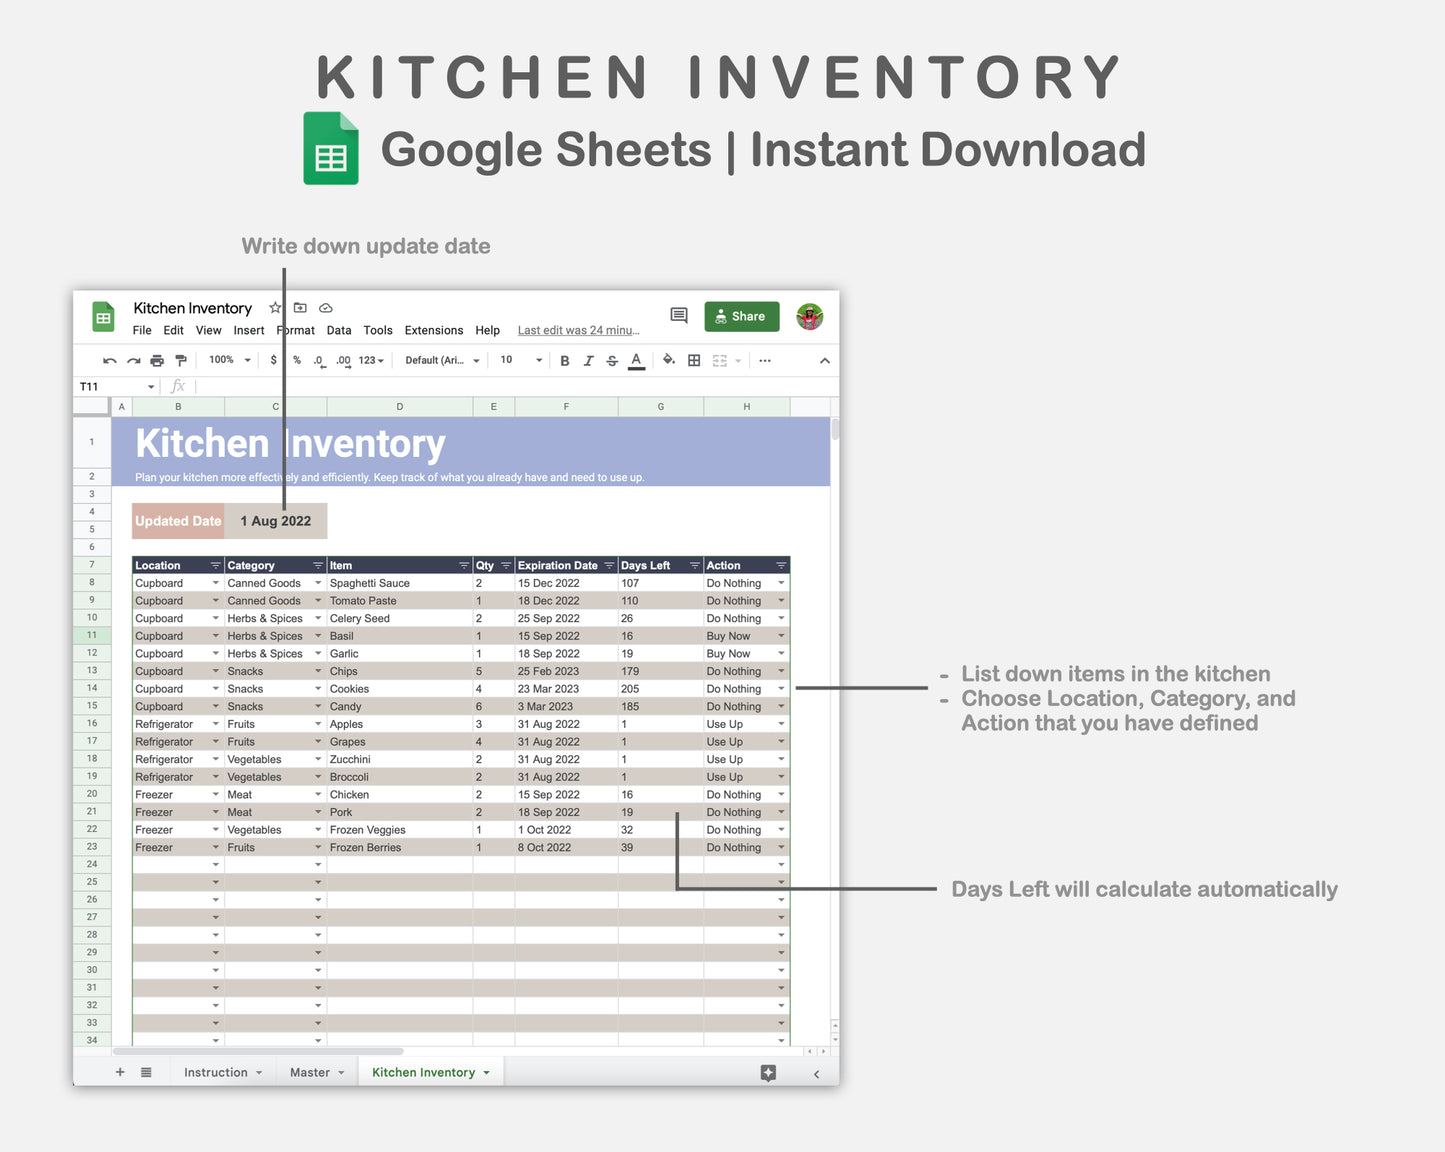Click the Share button
Image resolution: width=1445 pixels, height=1152 pixels.
pyautogui.click(x=741, y=316)
